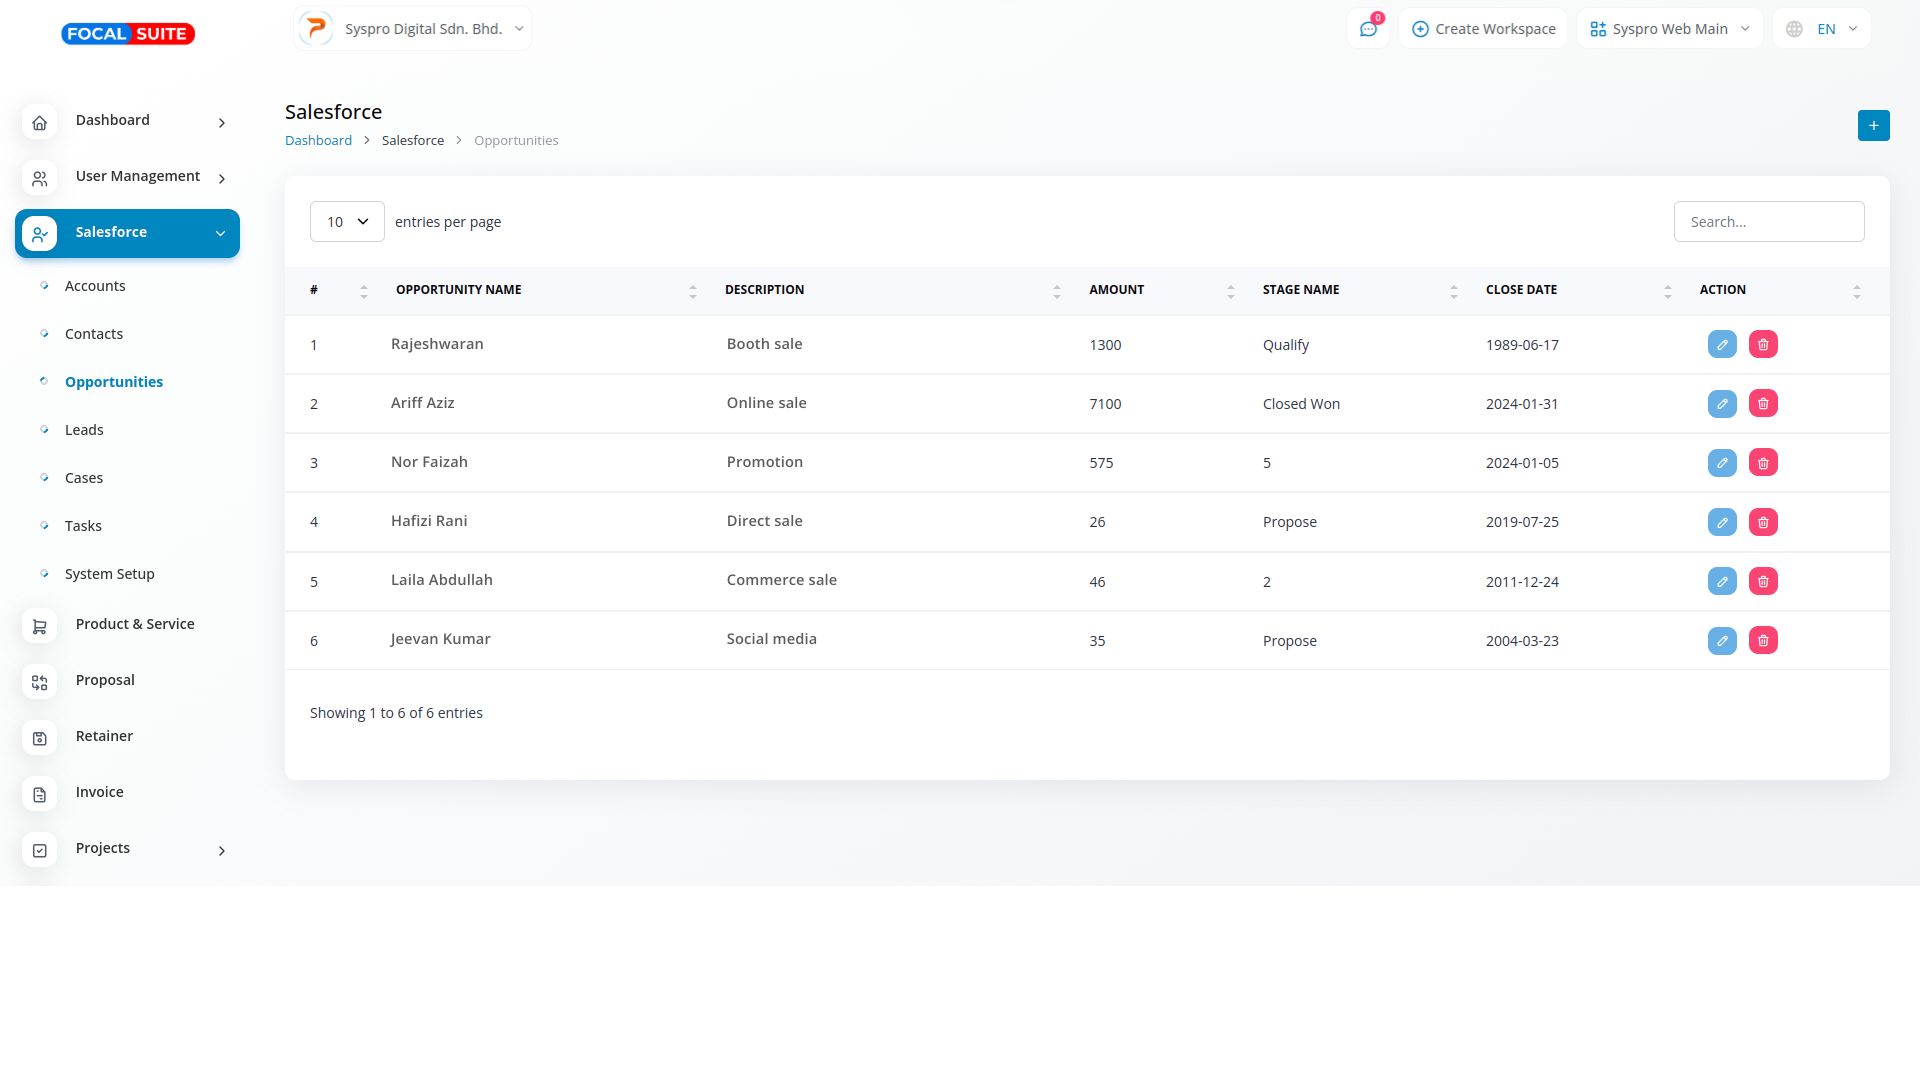The height and width of the screenshot is (1080, 1920).
Task: Click the Invoice sidebar icon
Action: tap(40, 794)
